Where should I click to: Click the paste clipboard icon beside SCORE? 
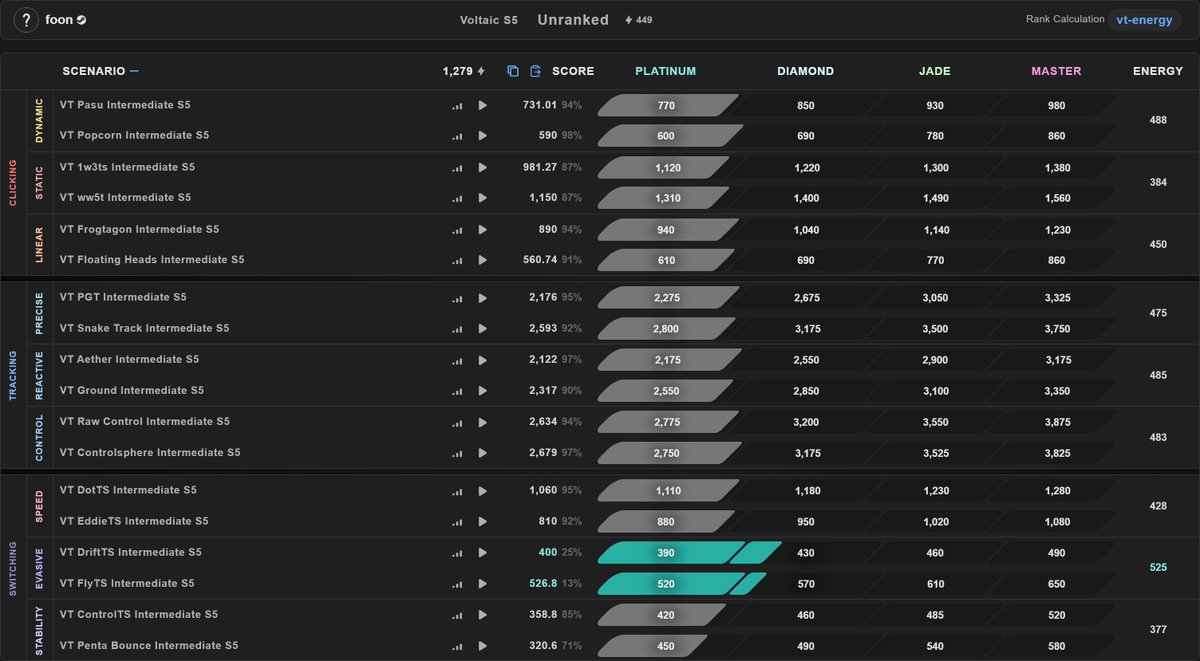[x=536, y=71]
